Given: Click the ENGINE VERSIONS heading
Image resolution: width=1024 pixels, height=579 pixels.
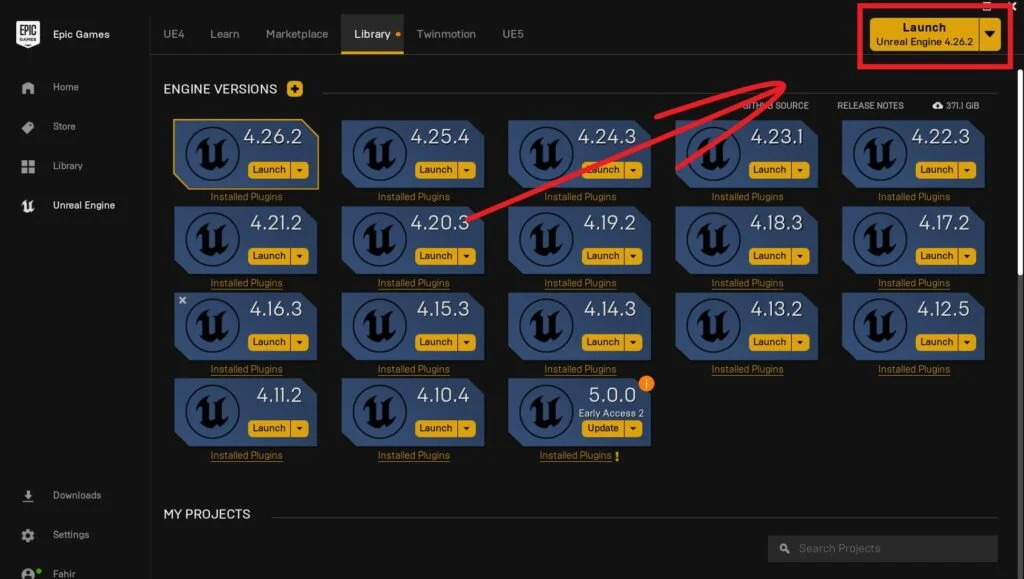Looking at the screenshot, I should 220,89.
